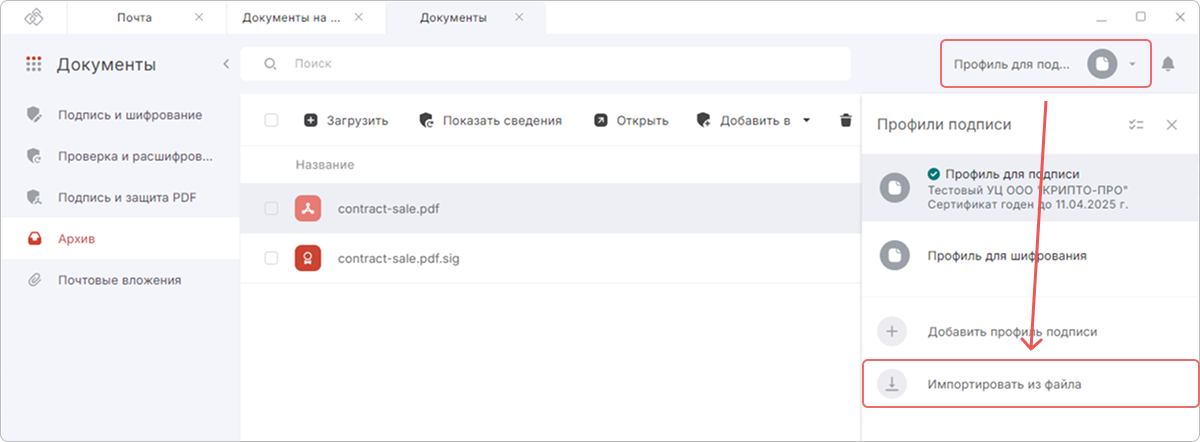Click the Подпись и шифрование shield icon
This screenshot has width=1200, height=442.
34,115
